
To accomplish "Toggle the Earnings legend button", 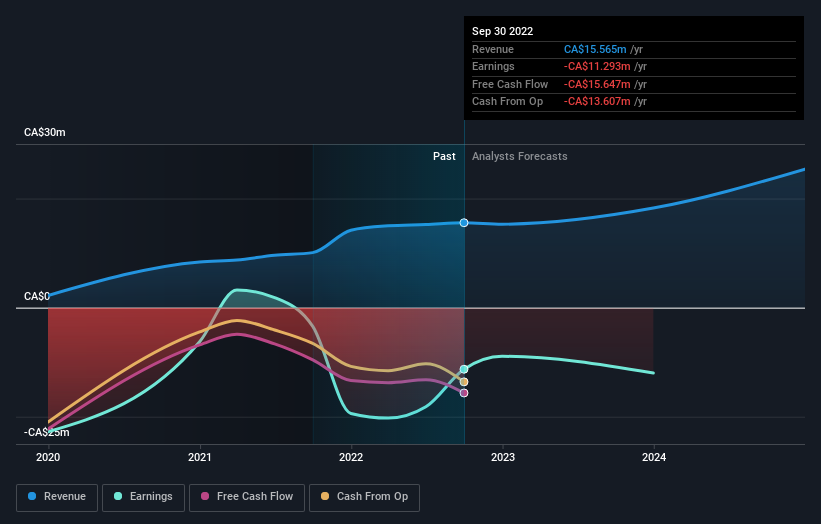I will [143, 497].
